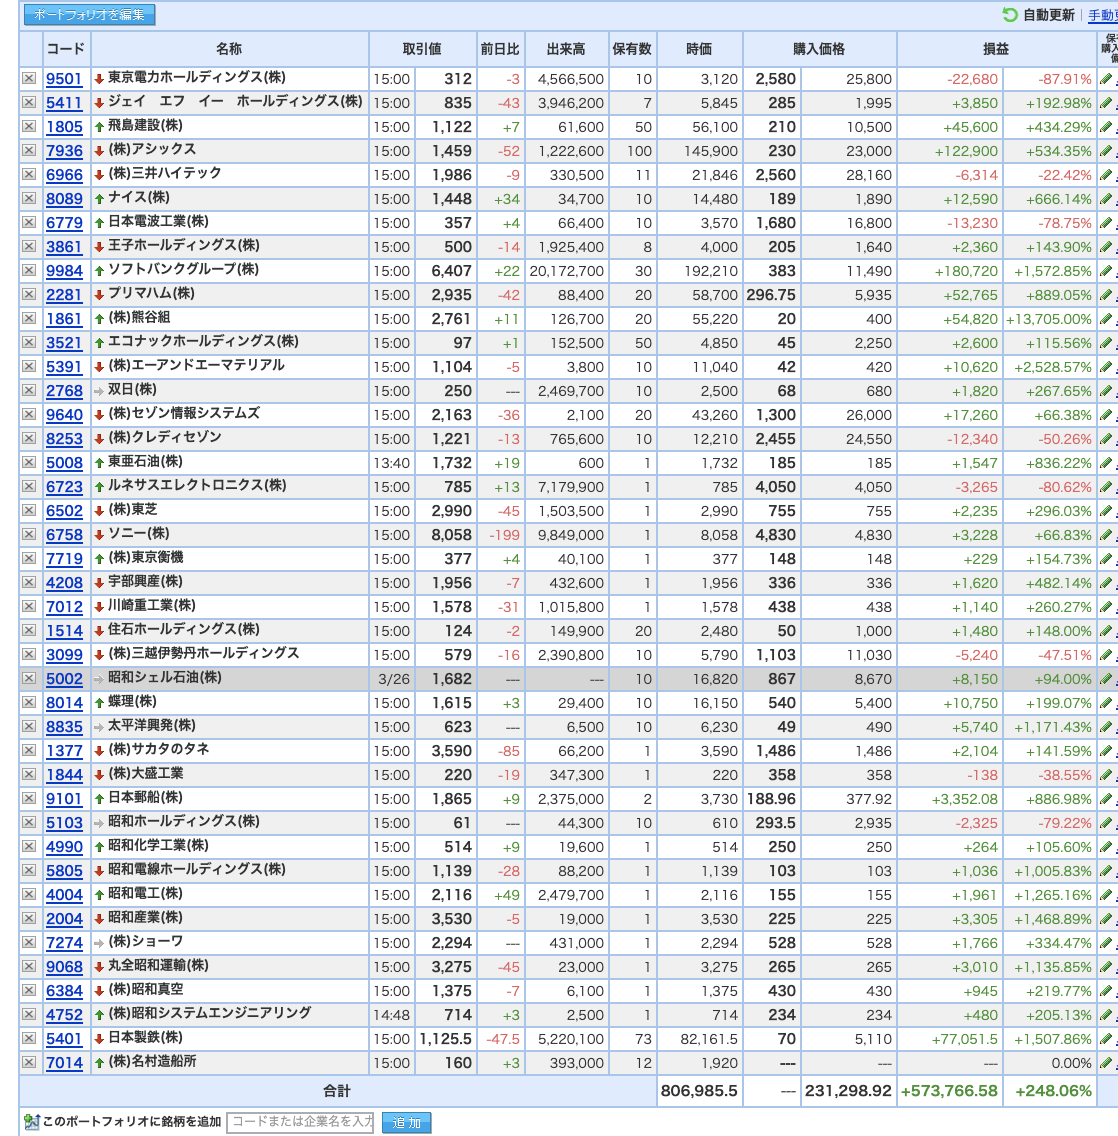
Task: Edit 東京電力 row with pencil icon
Action: point(1106,79)
